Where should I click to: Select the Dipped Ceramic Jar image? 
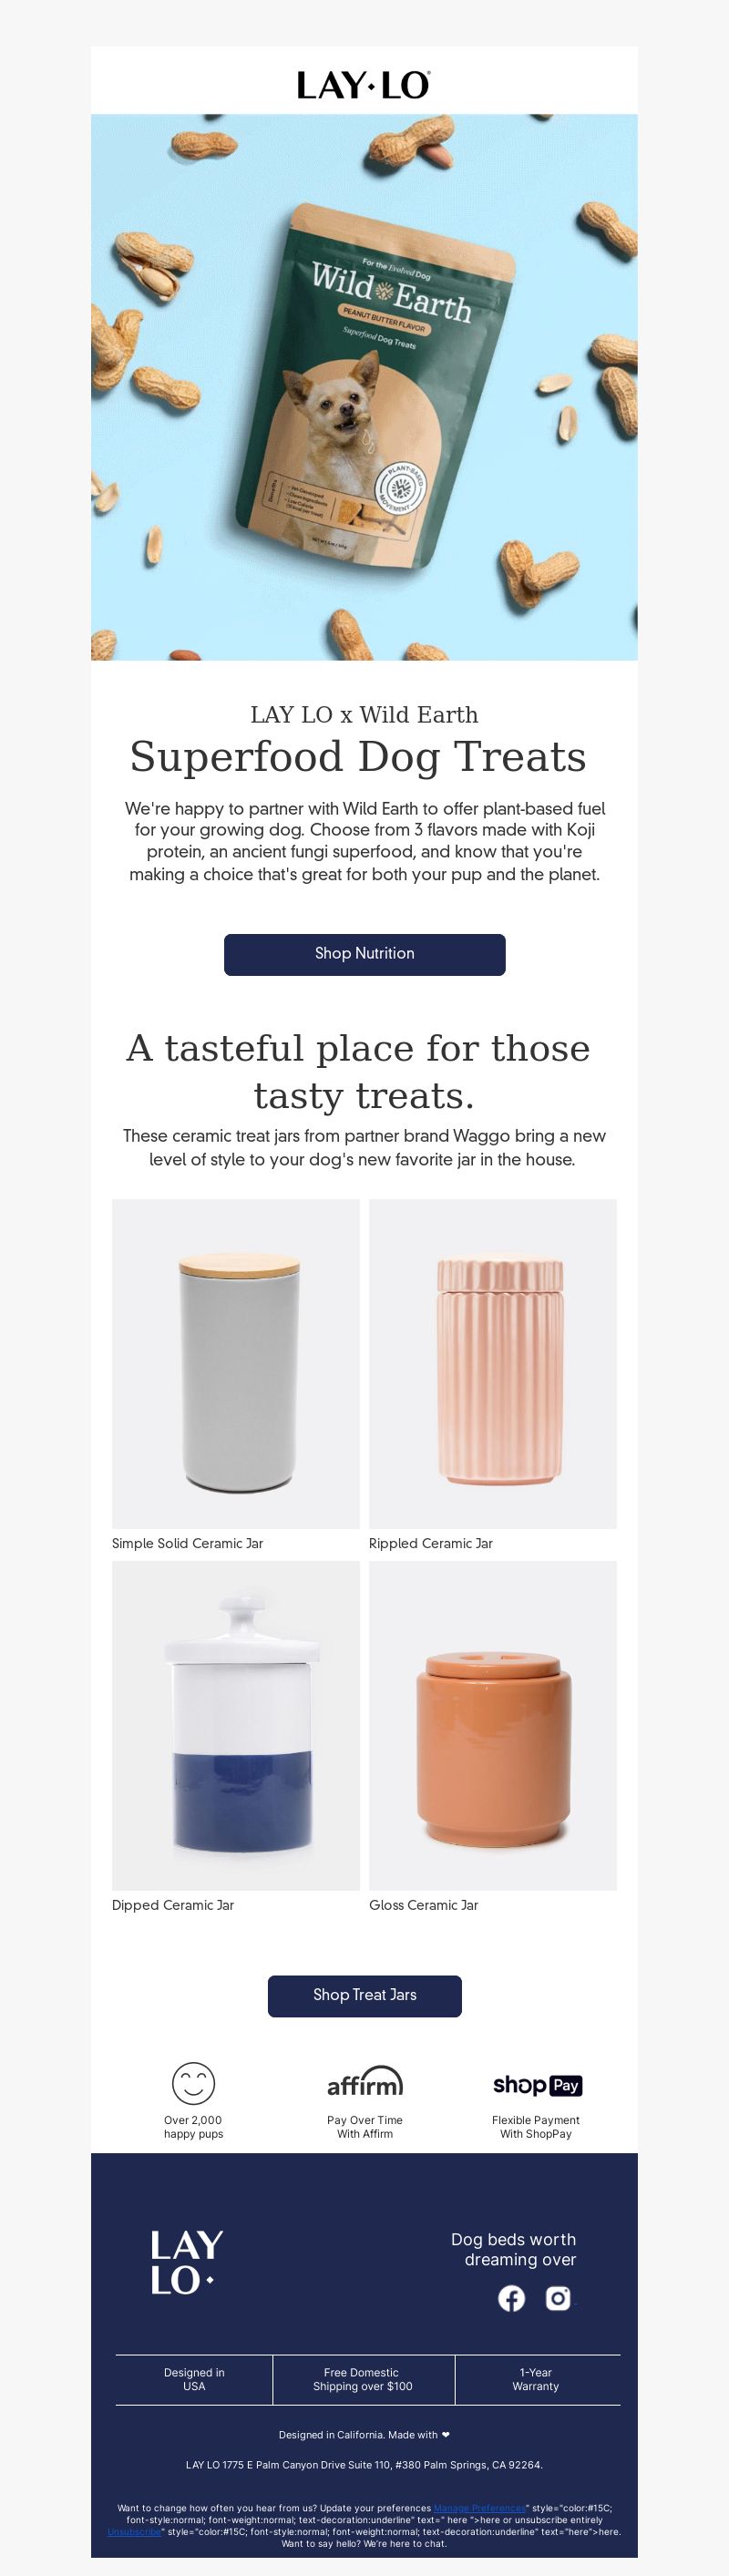235,1725
